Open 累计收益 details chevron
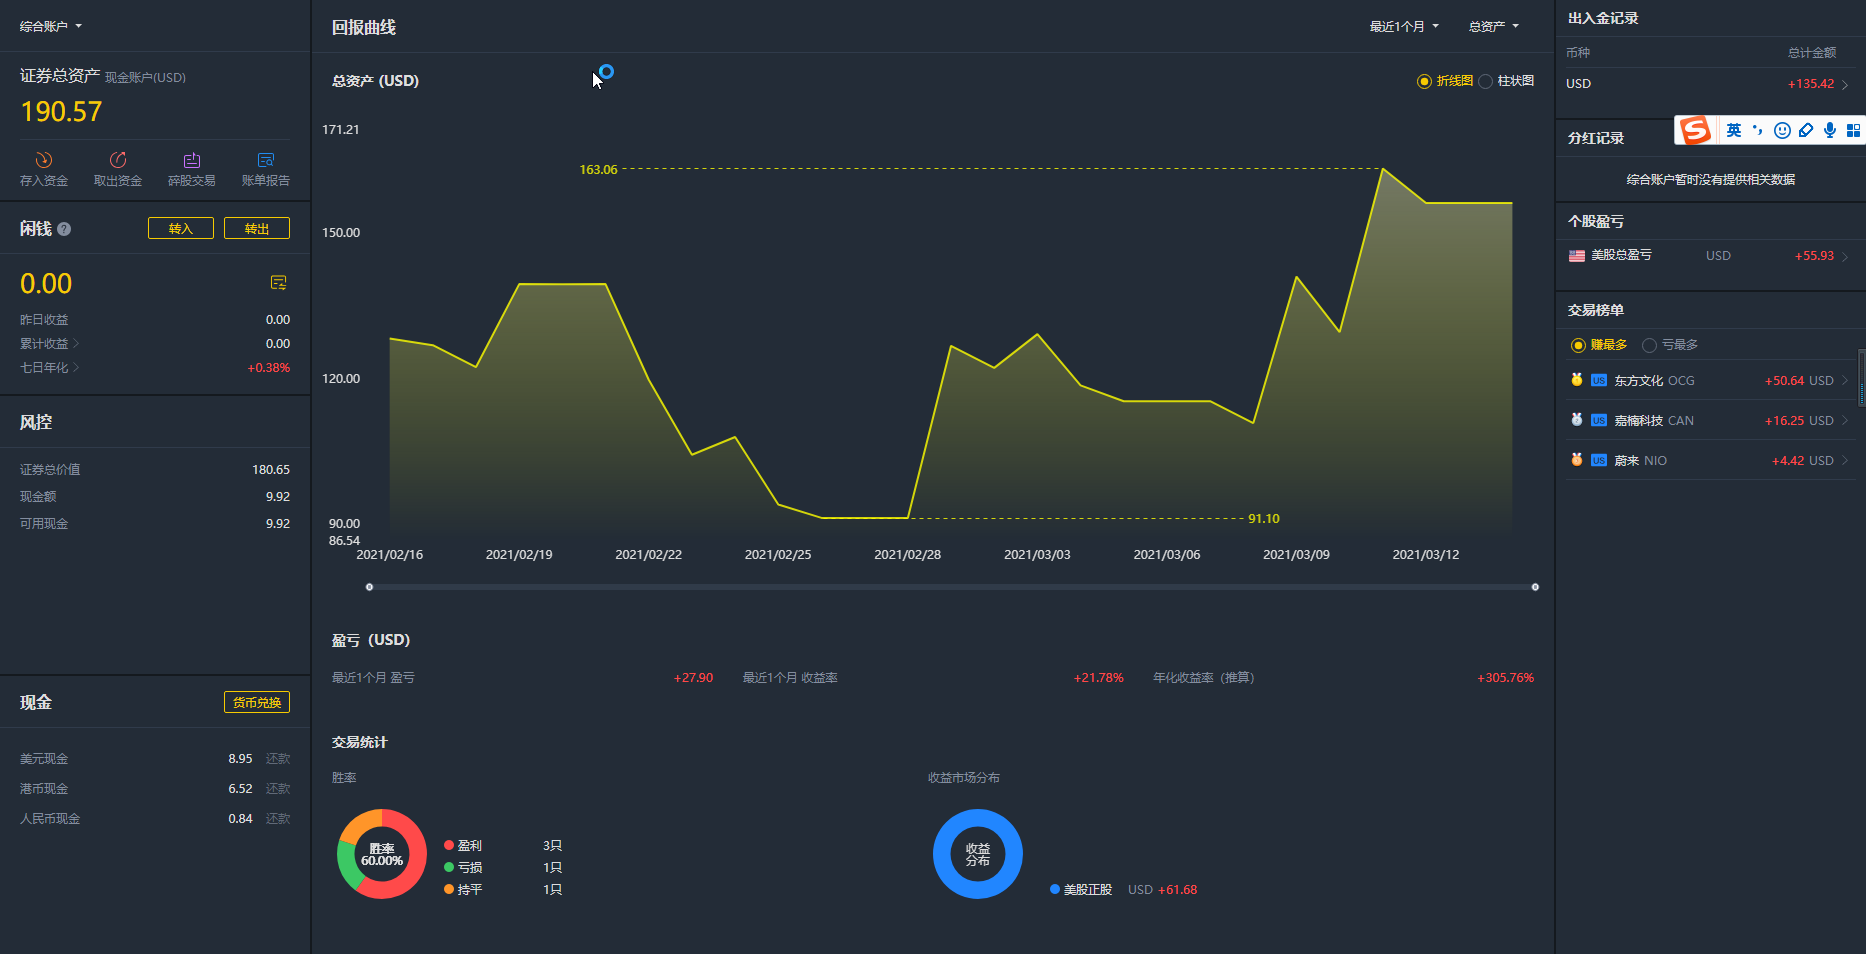The image size is (1866, 954). point(76,344)
